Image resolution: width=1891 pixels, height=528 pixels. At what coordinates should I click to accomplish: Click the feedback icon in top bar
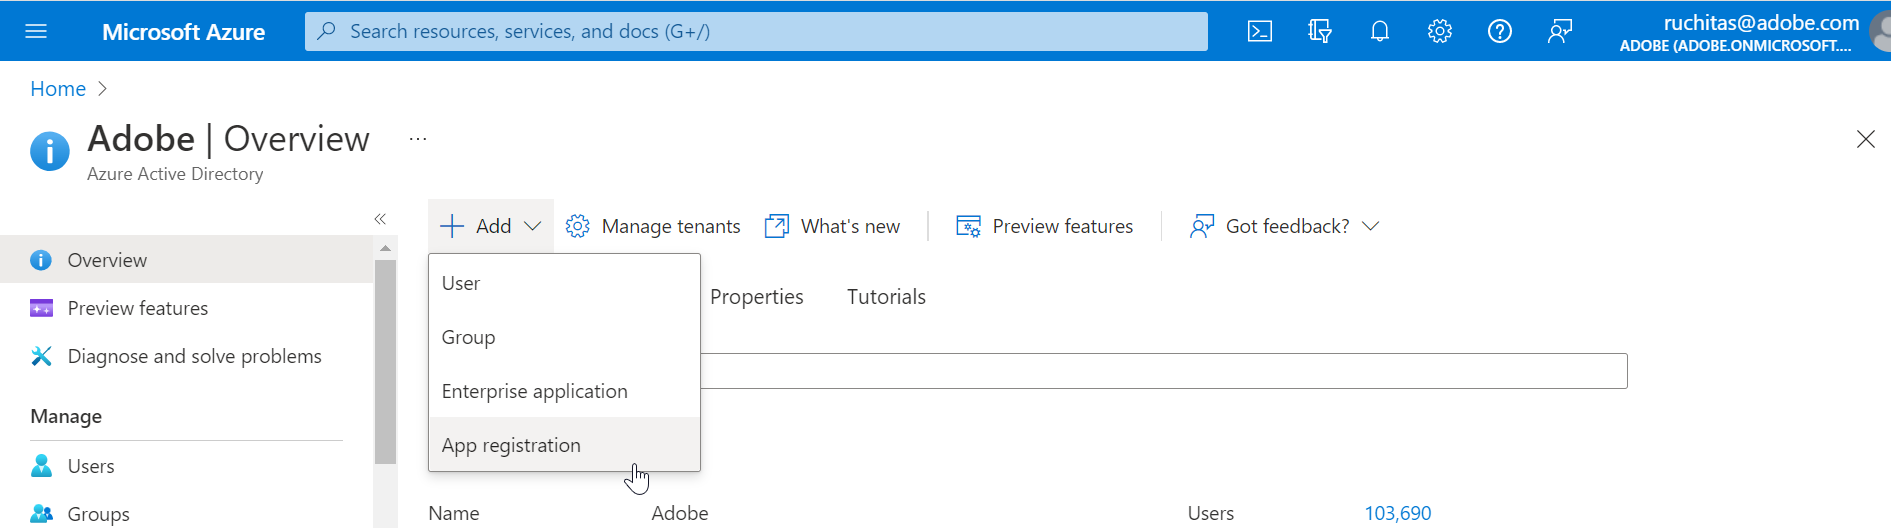[x=1560, y=31]
